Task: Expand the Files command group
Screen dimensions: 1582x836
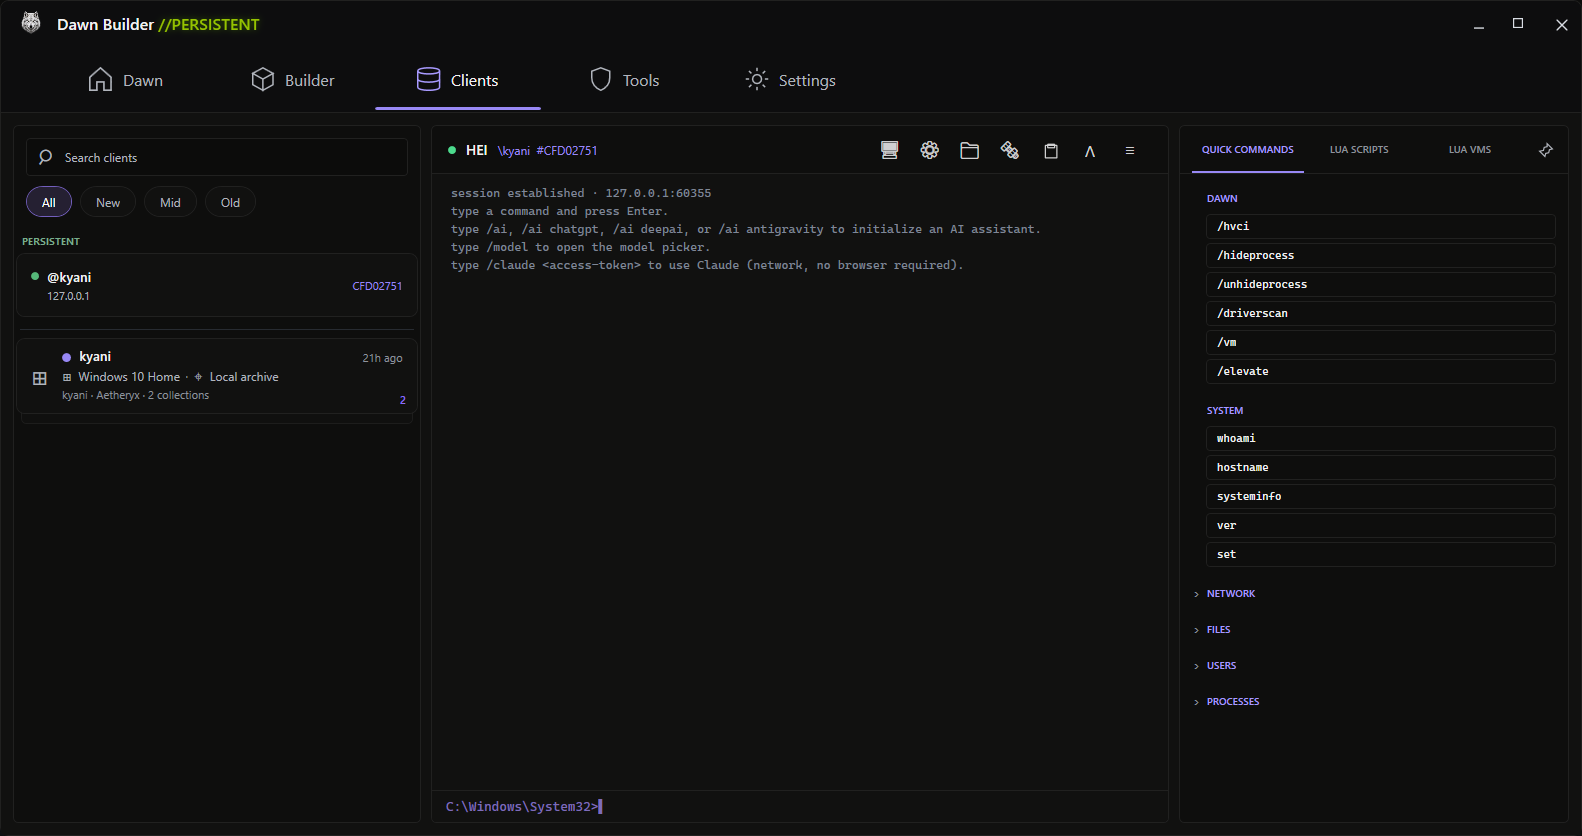Action: [x=1213, y=630]
